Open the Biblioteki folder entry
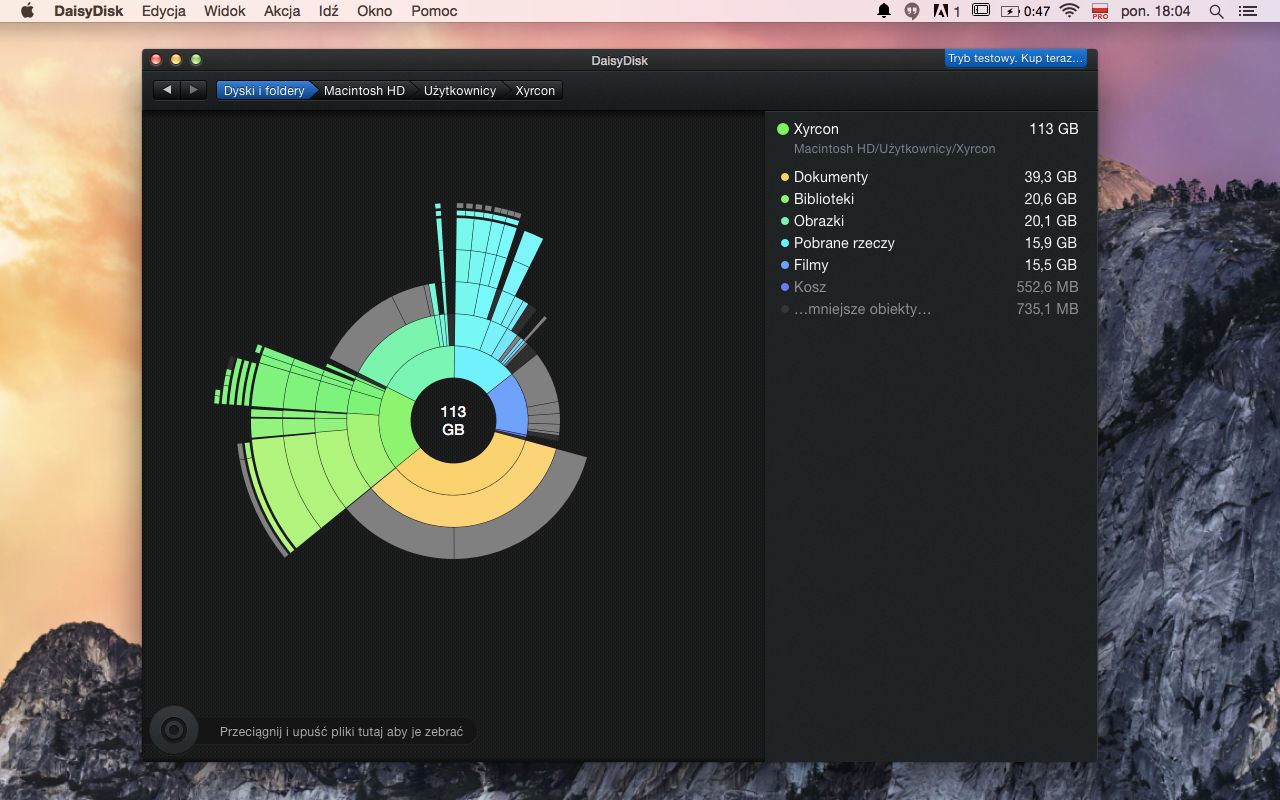 point(928,199)
